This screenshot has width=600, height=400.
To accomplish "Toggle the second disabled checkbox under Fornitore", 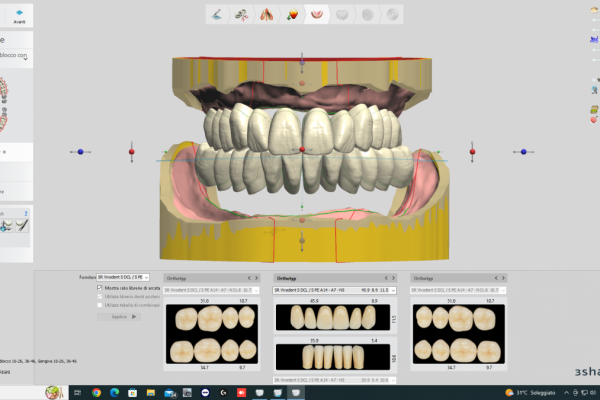I will pyautogui.click(x=100, y=296).
